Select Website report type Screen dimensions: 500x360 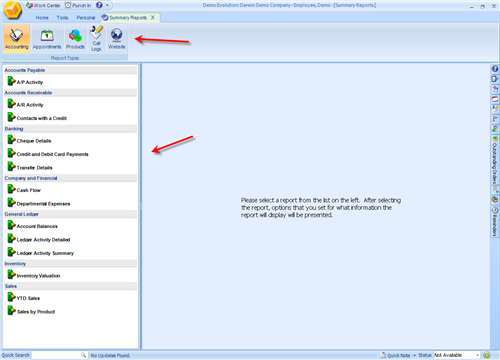coord(117,39)
